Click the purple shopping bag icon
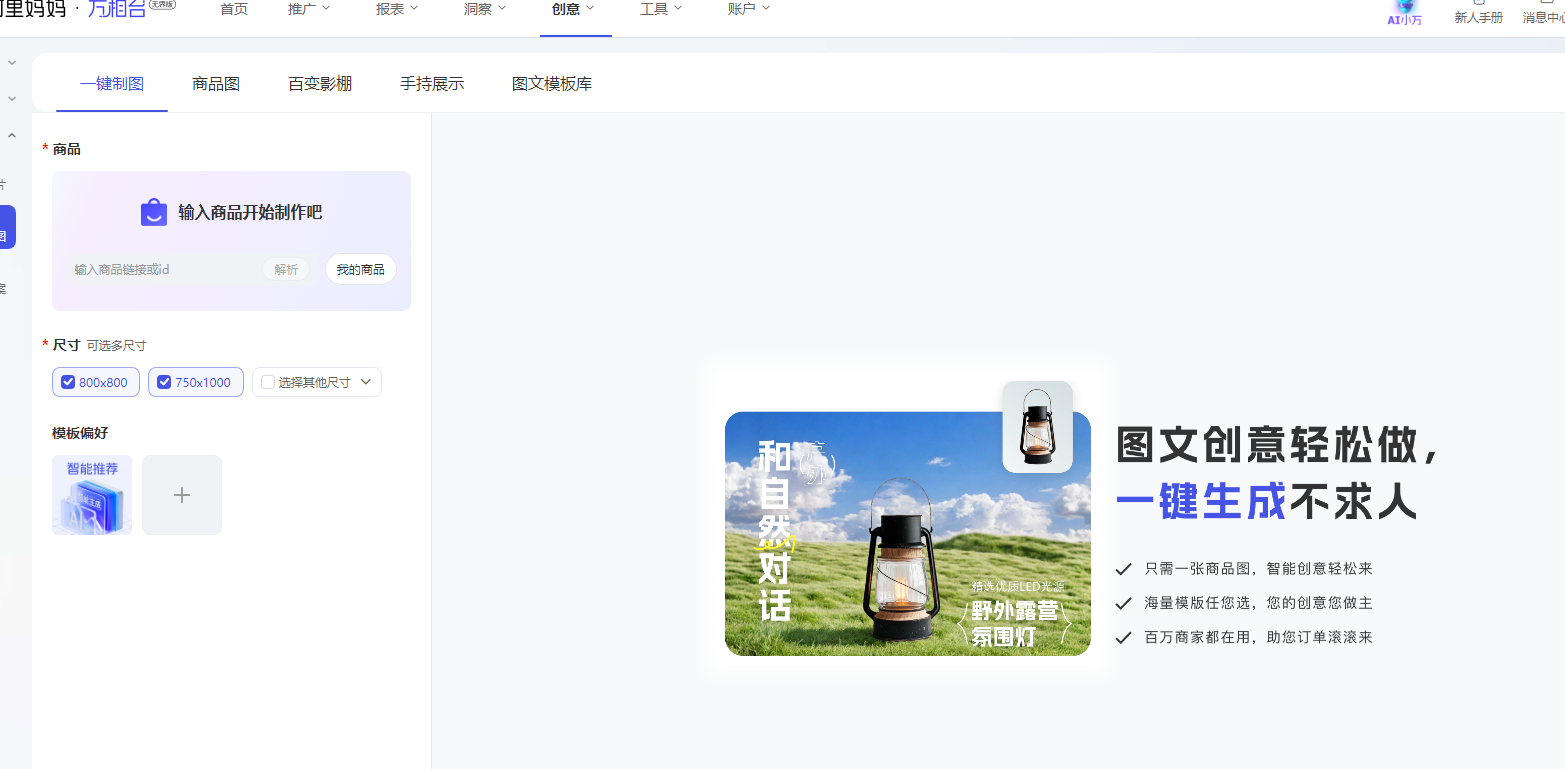 click(x=154, y=212)
